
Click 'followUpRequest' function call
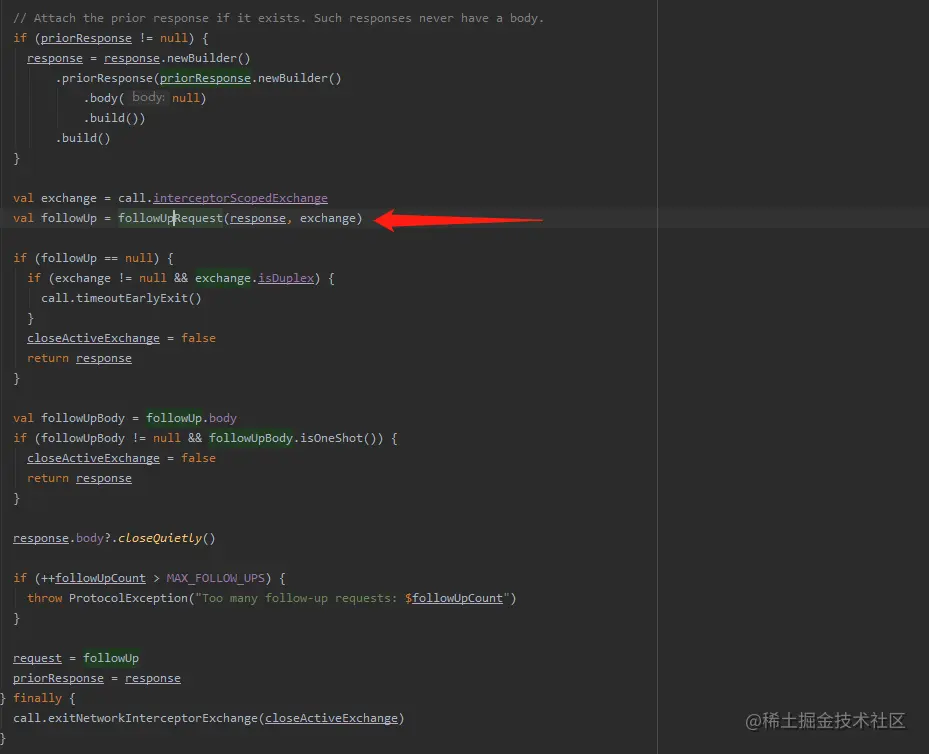tap(170, 218)
